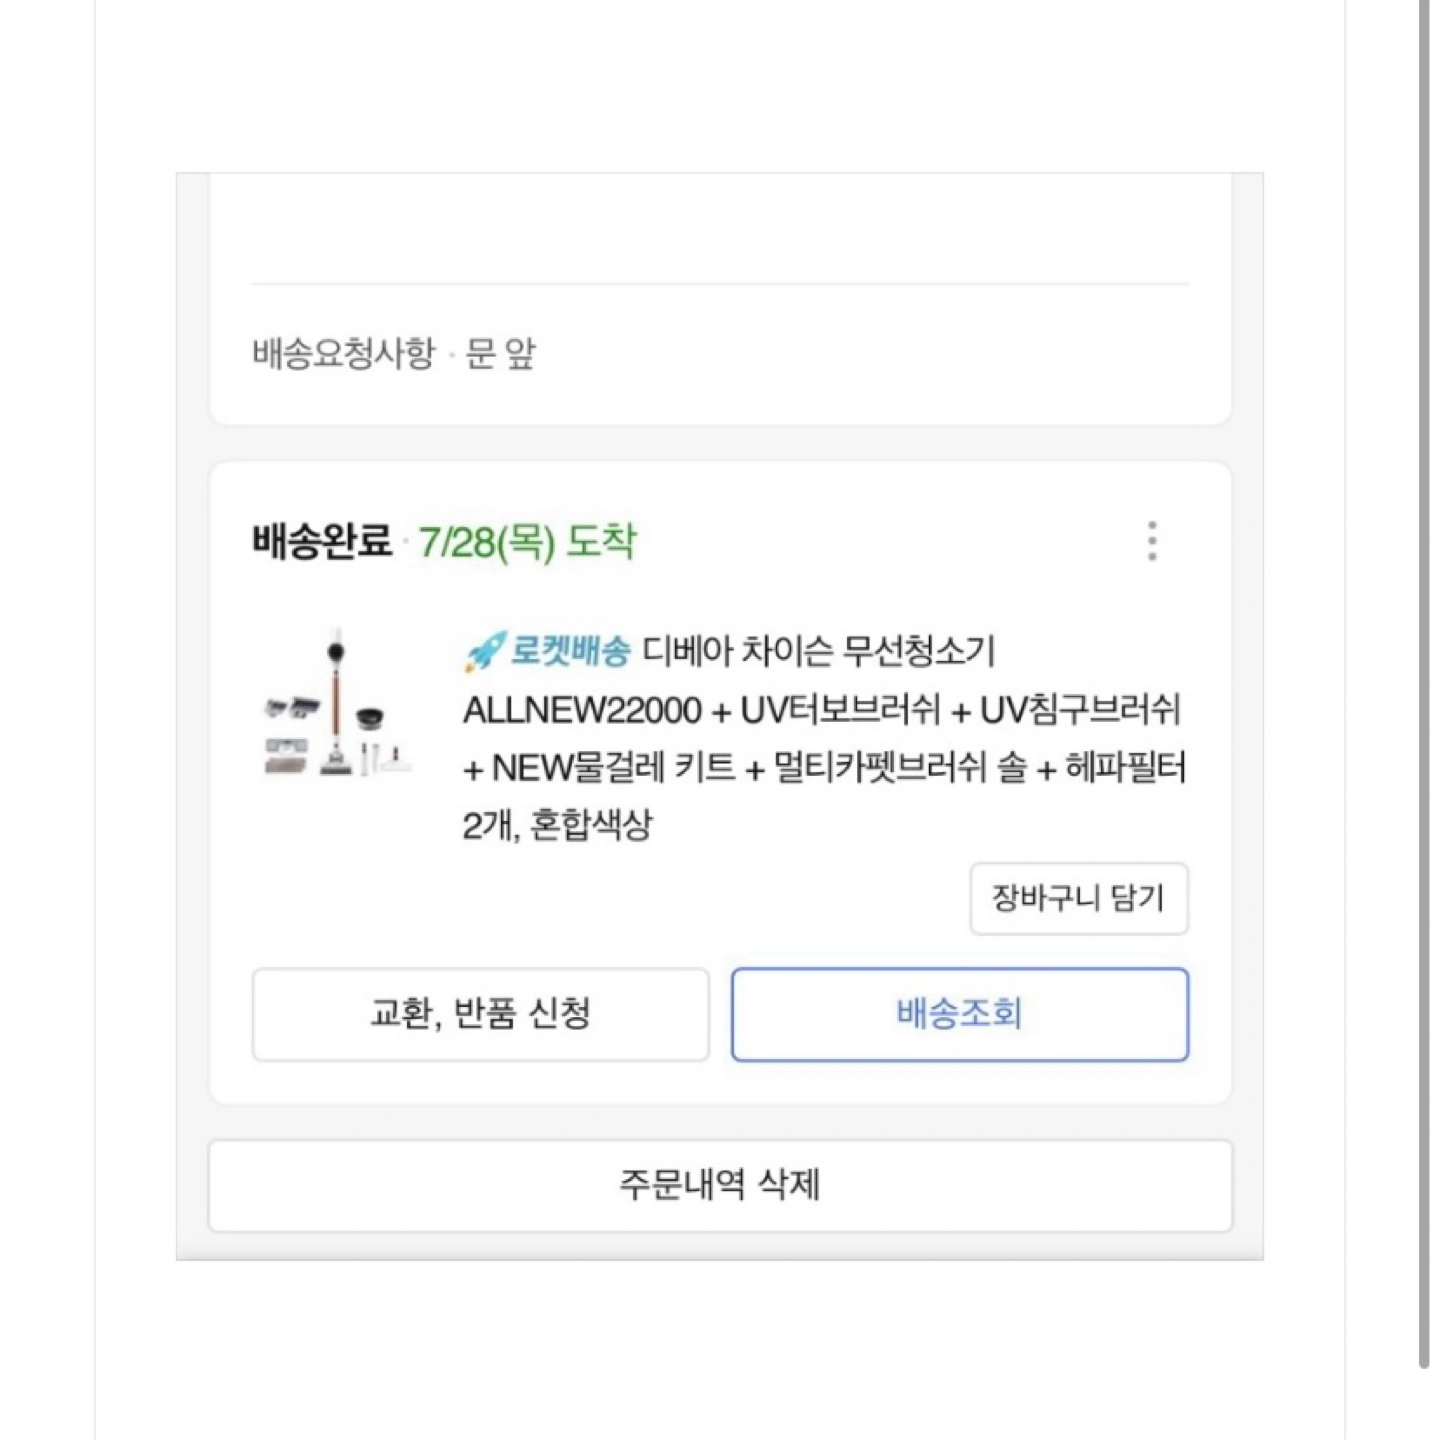Click the vertical dots icon at top right
This screenshot has width=1440, height=1440.
pyautogui.click(x=1152, y=540)
